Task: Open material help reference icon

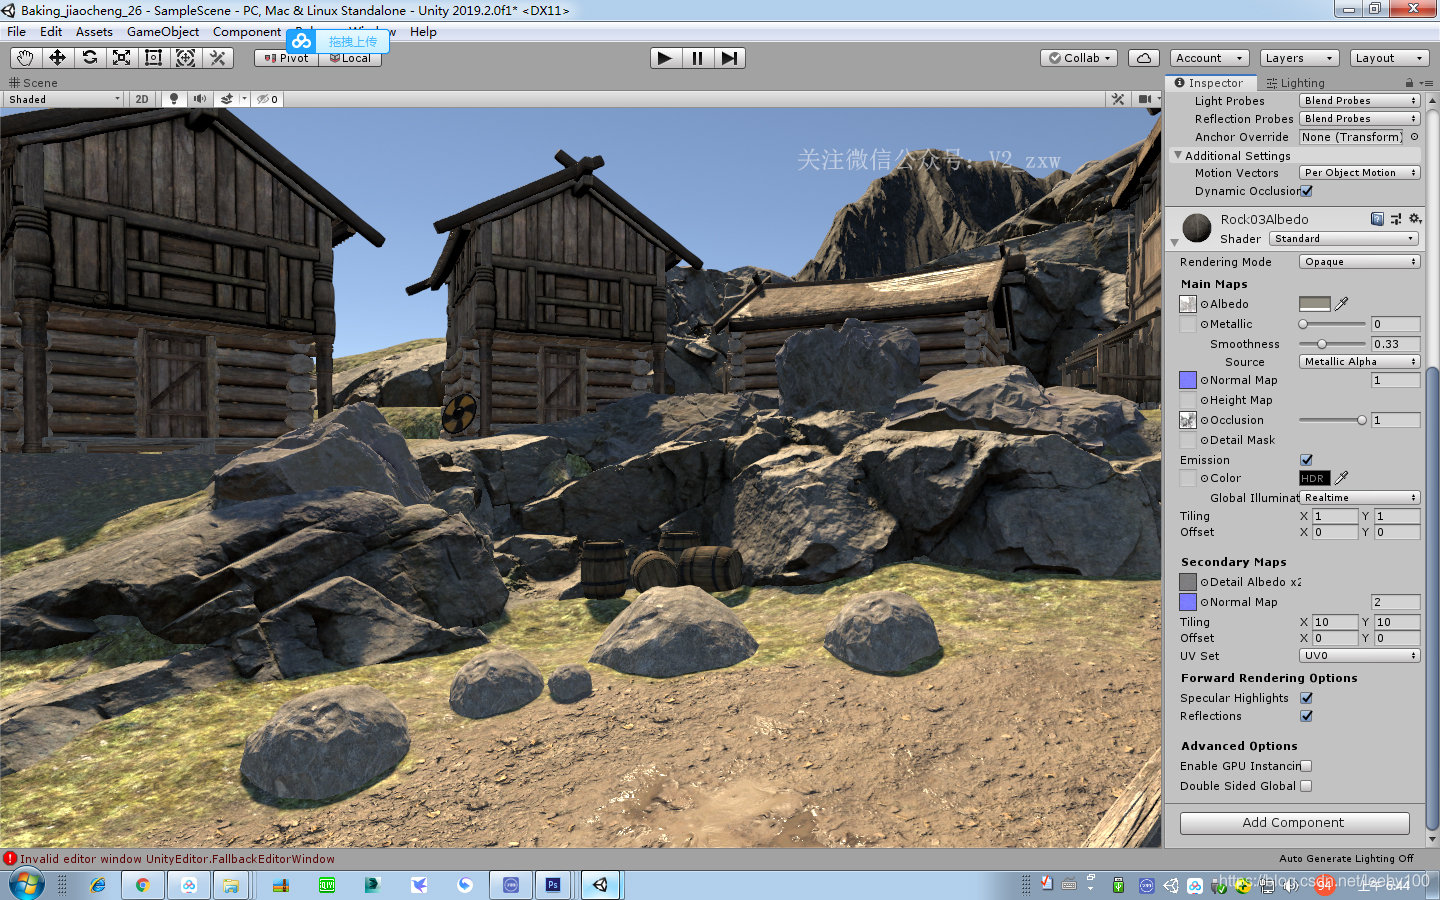Action: pyautogui.click(x=1377, y=219)
